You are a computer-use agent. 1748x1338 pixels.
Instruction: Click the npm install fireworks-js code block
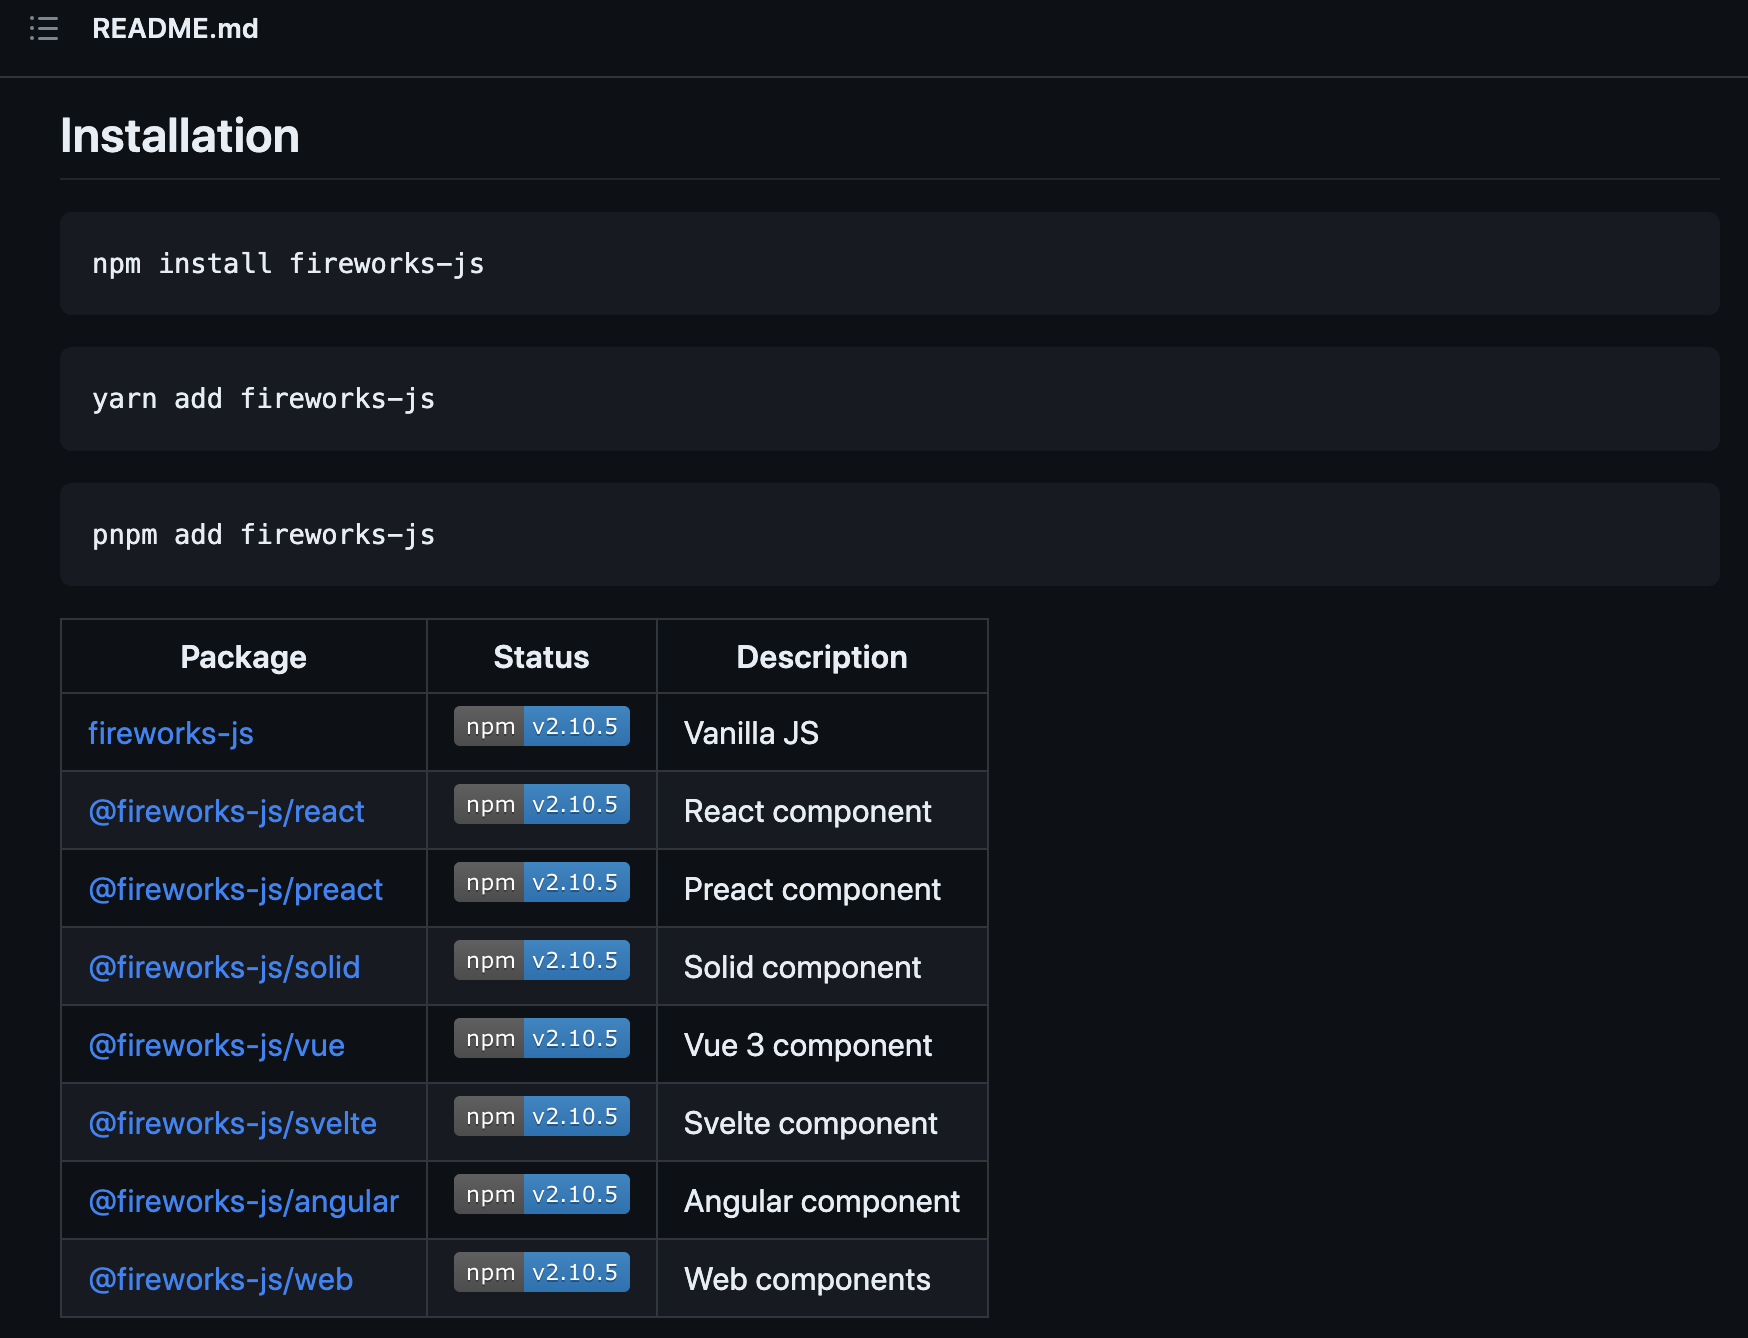890,264
